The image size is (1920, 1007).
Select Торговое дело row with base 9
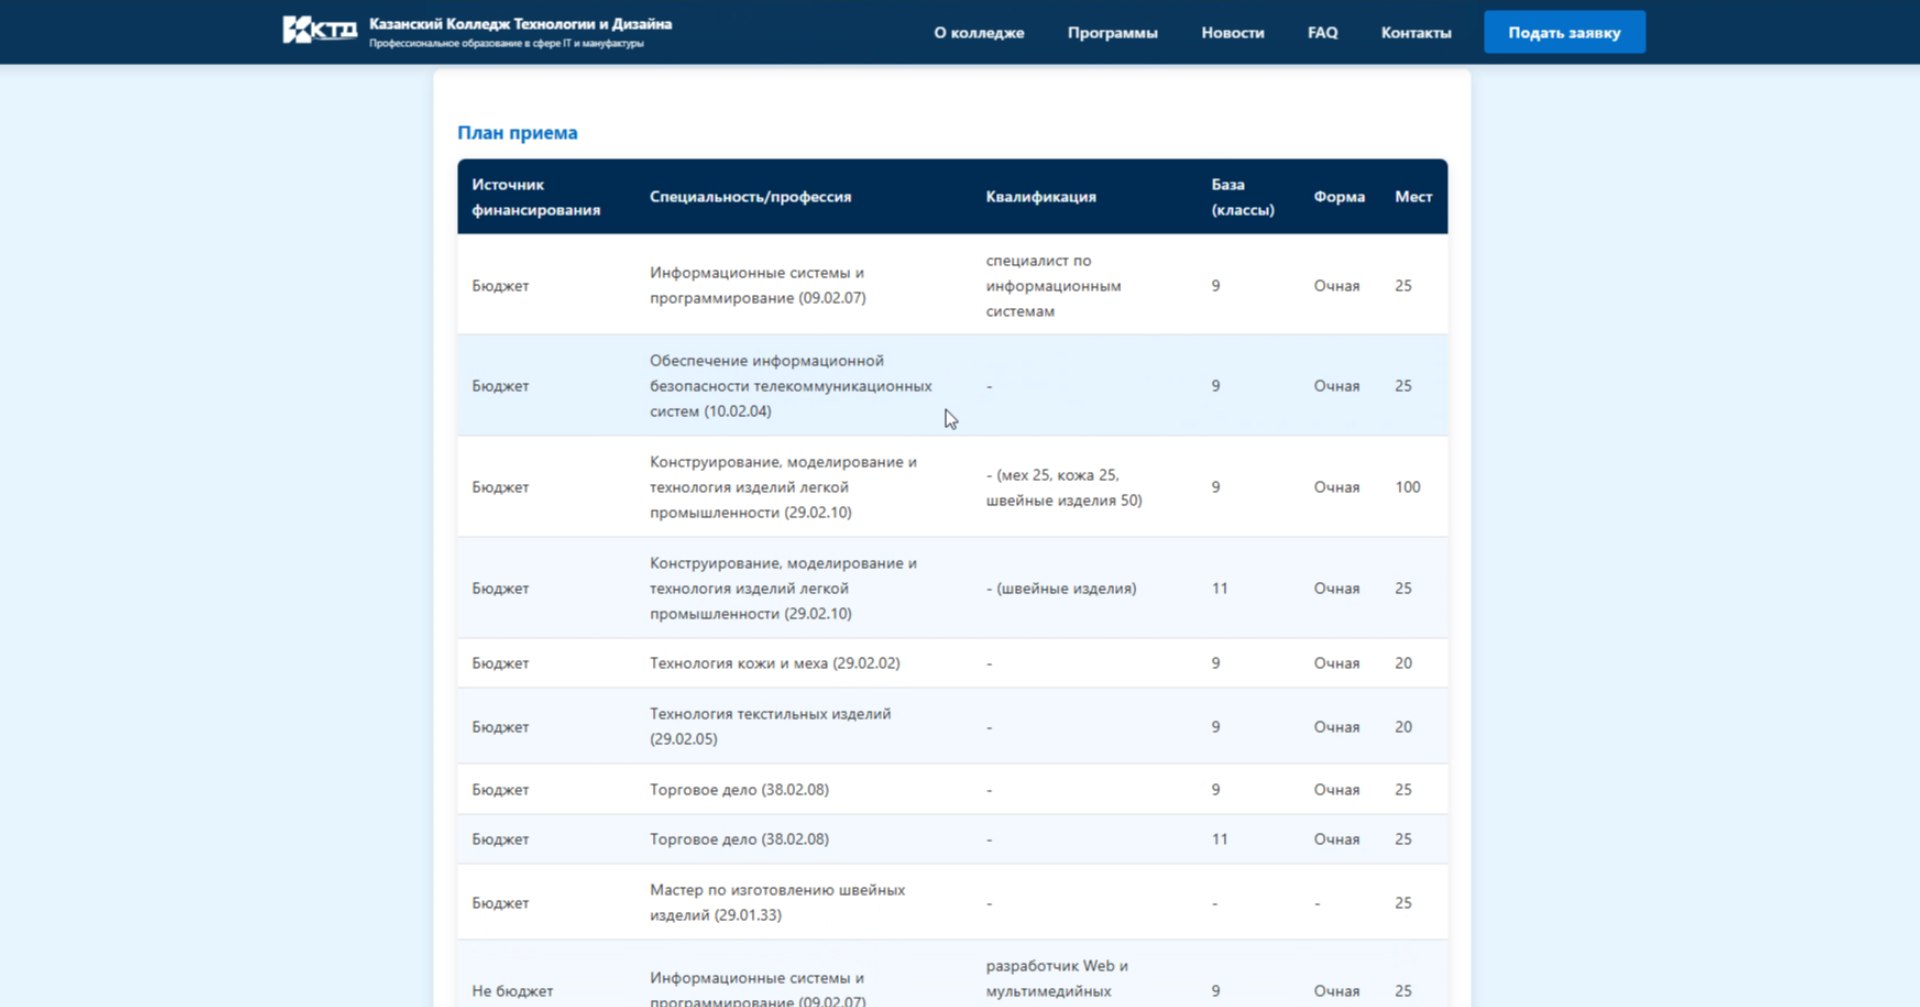(952, 789)
